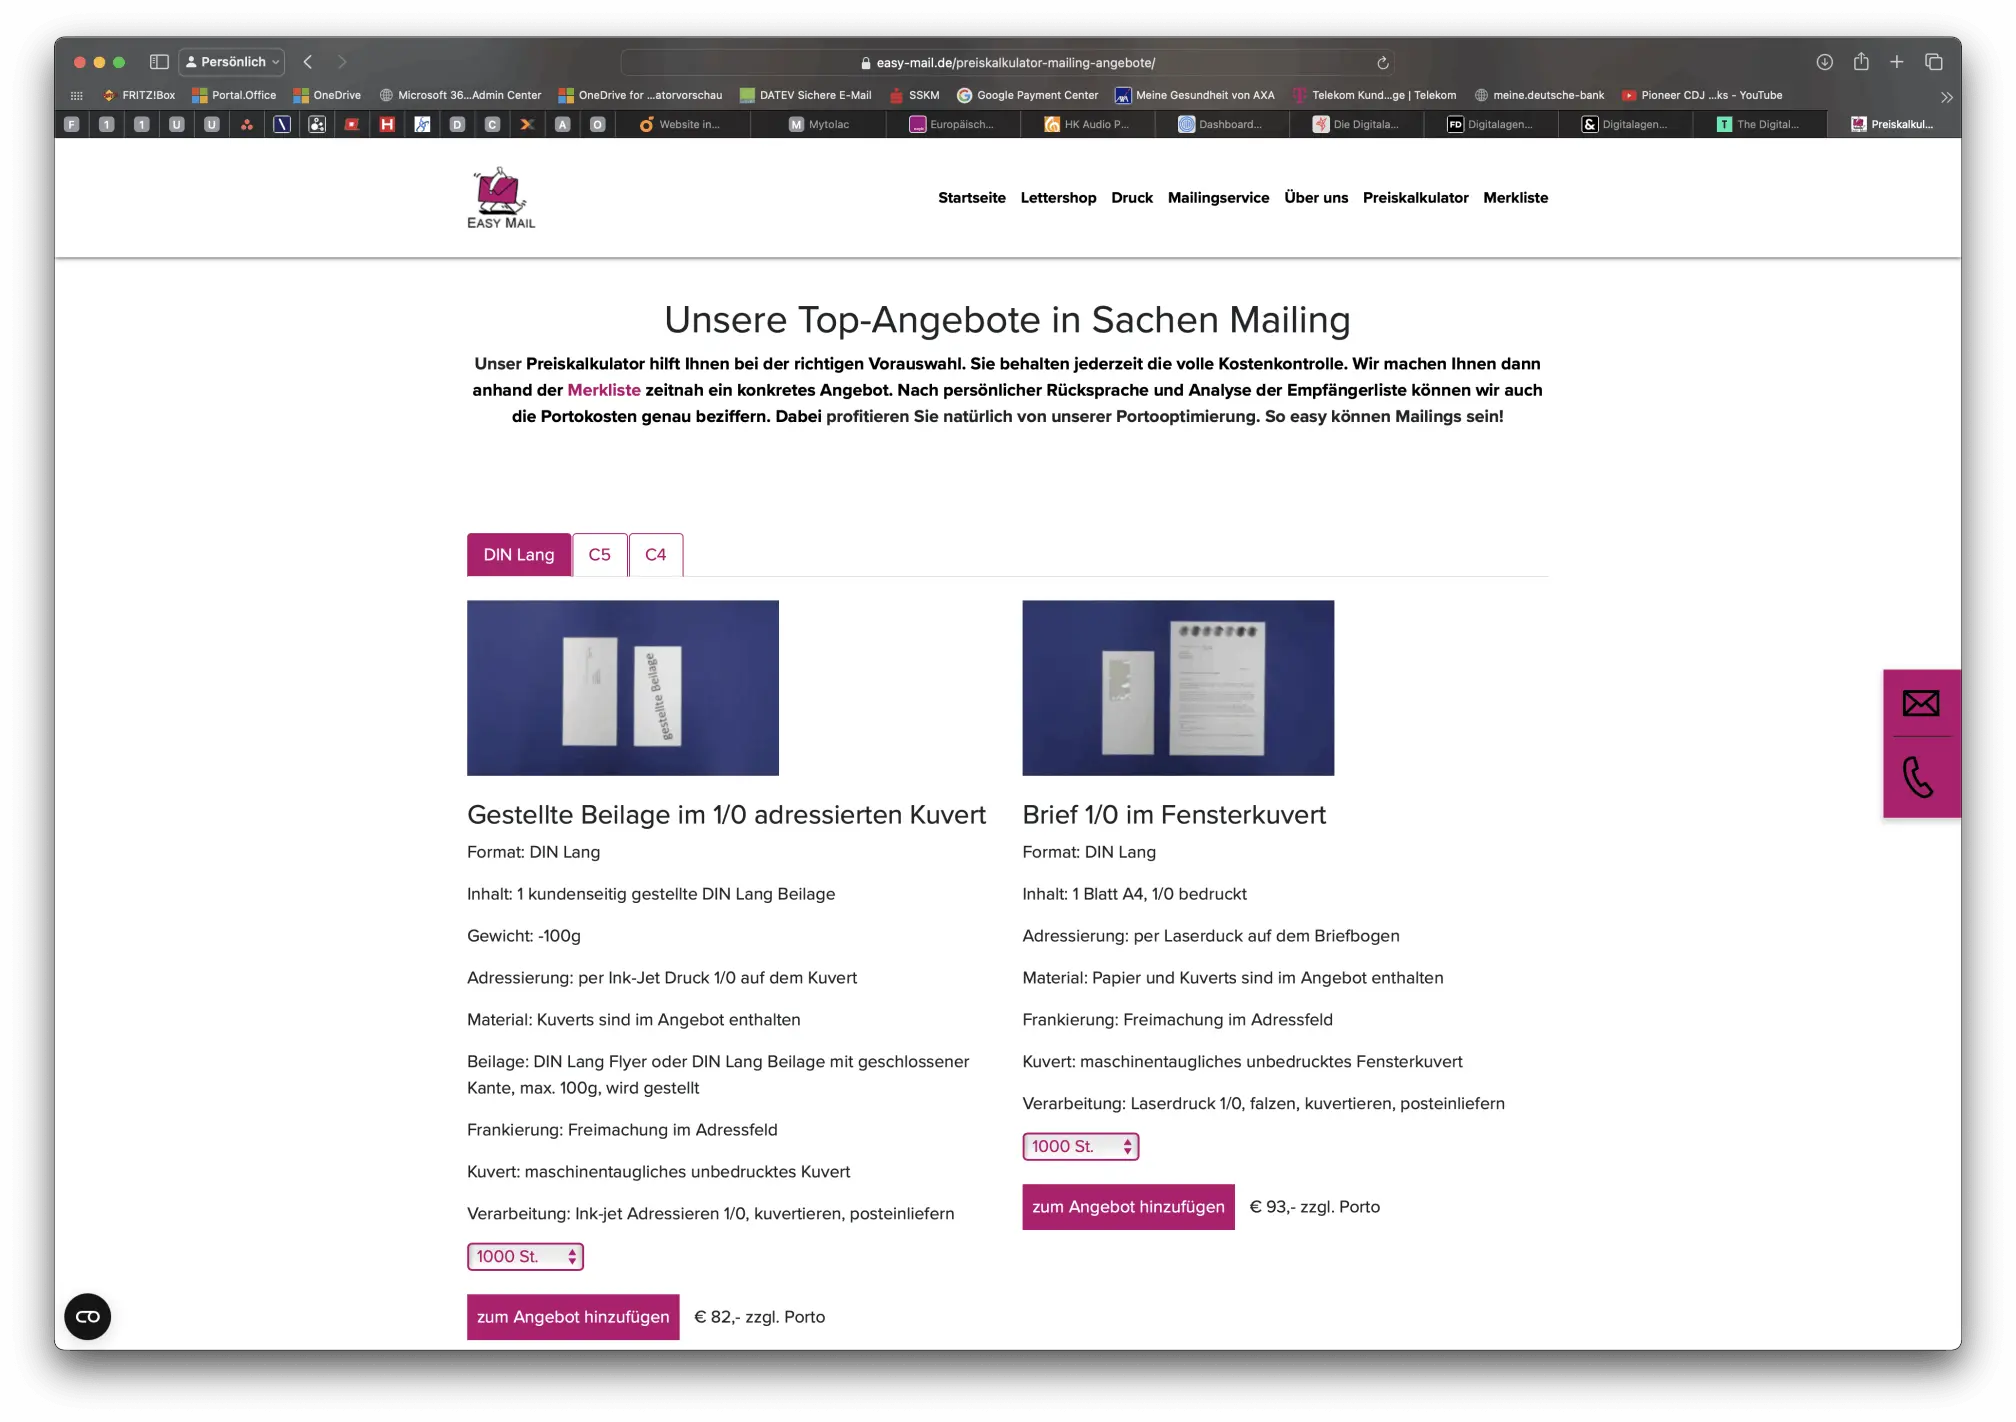This screenshot has height=1422, width=2016.
Task: Add Brief 1/0 im Fensterkuvert to the offer
Action: 1128,1207
